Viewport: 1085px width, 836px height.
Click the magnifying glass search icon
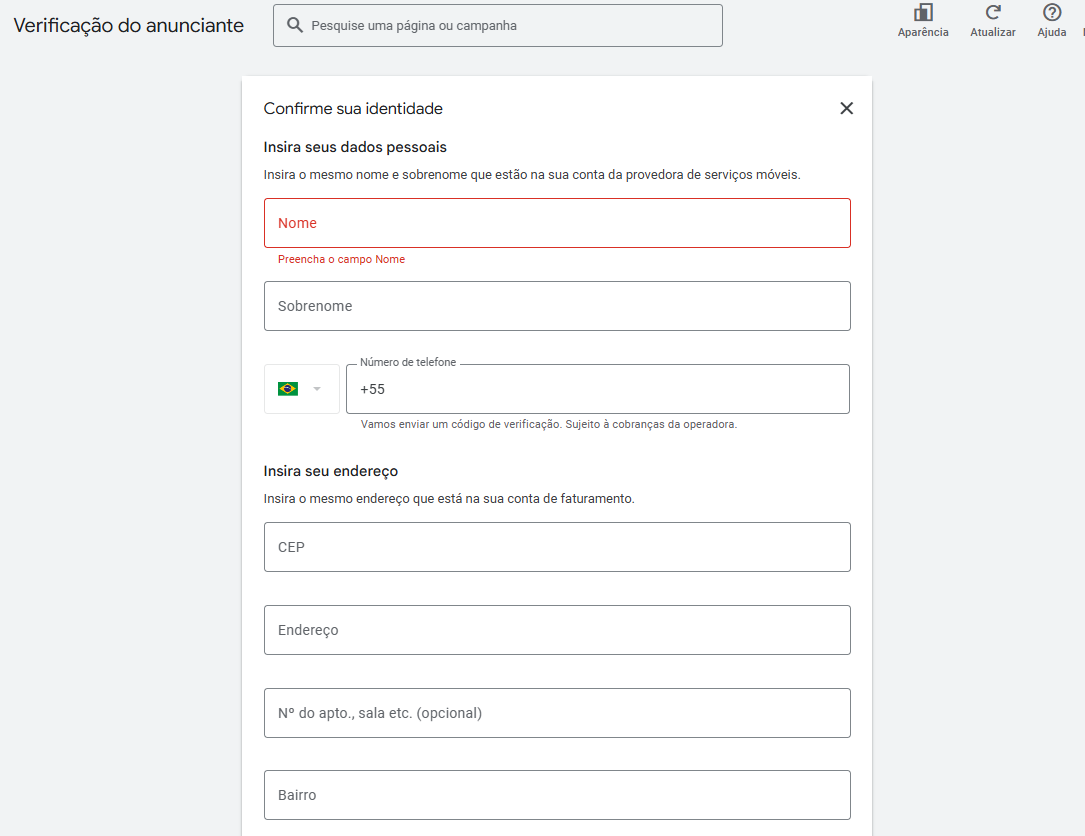(295, 26)
